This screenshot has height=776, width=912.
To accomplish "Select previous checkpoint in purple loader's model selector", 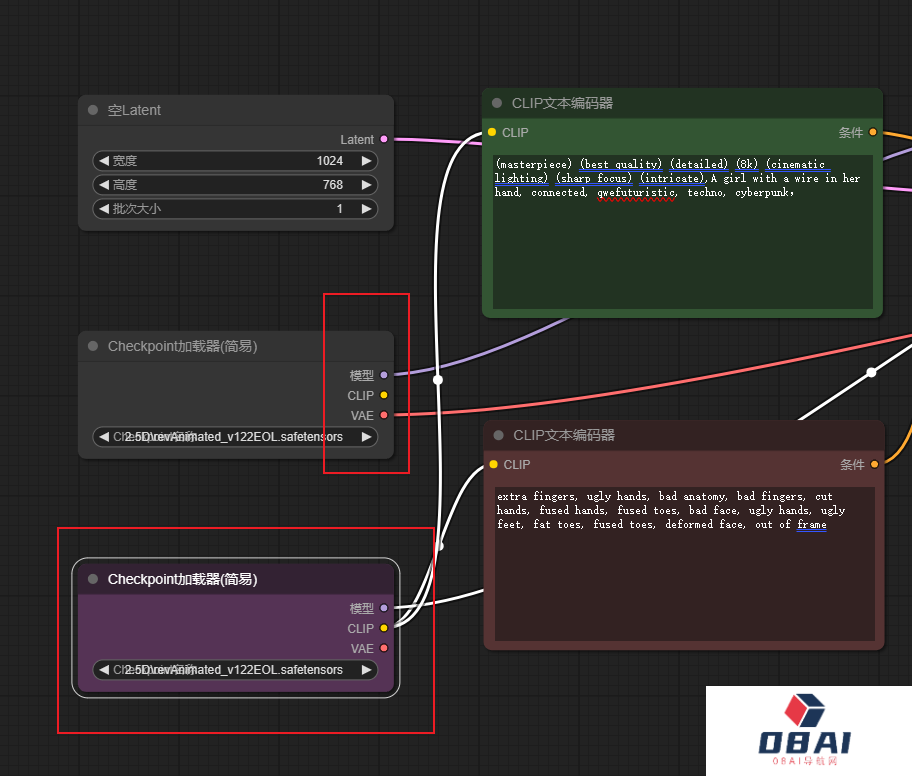I will (104, 670).
